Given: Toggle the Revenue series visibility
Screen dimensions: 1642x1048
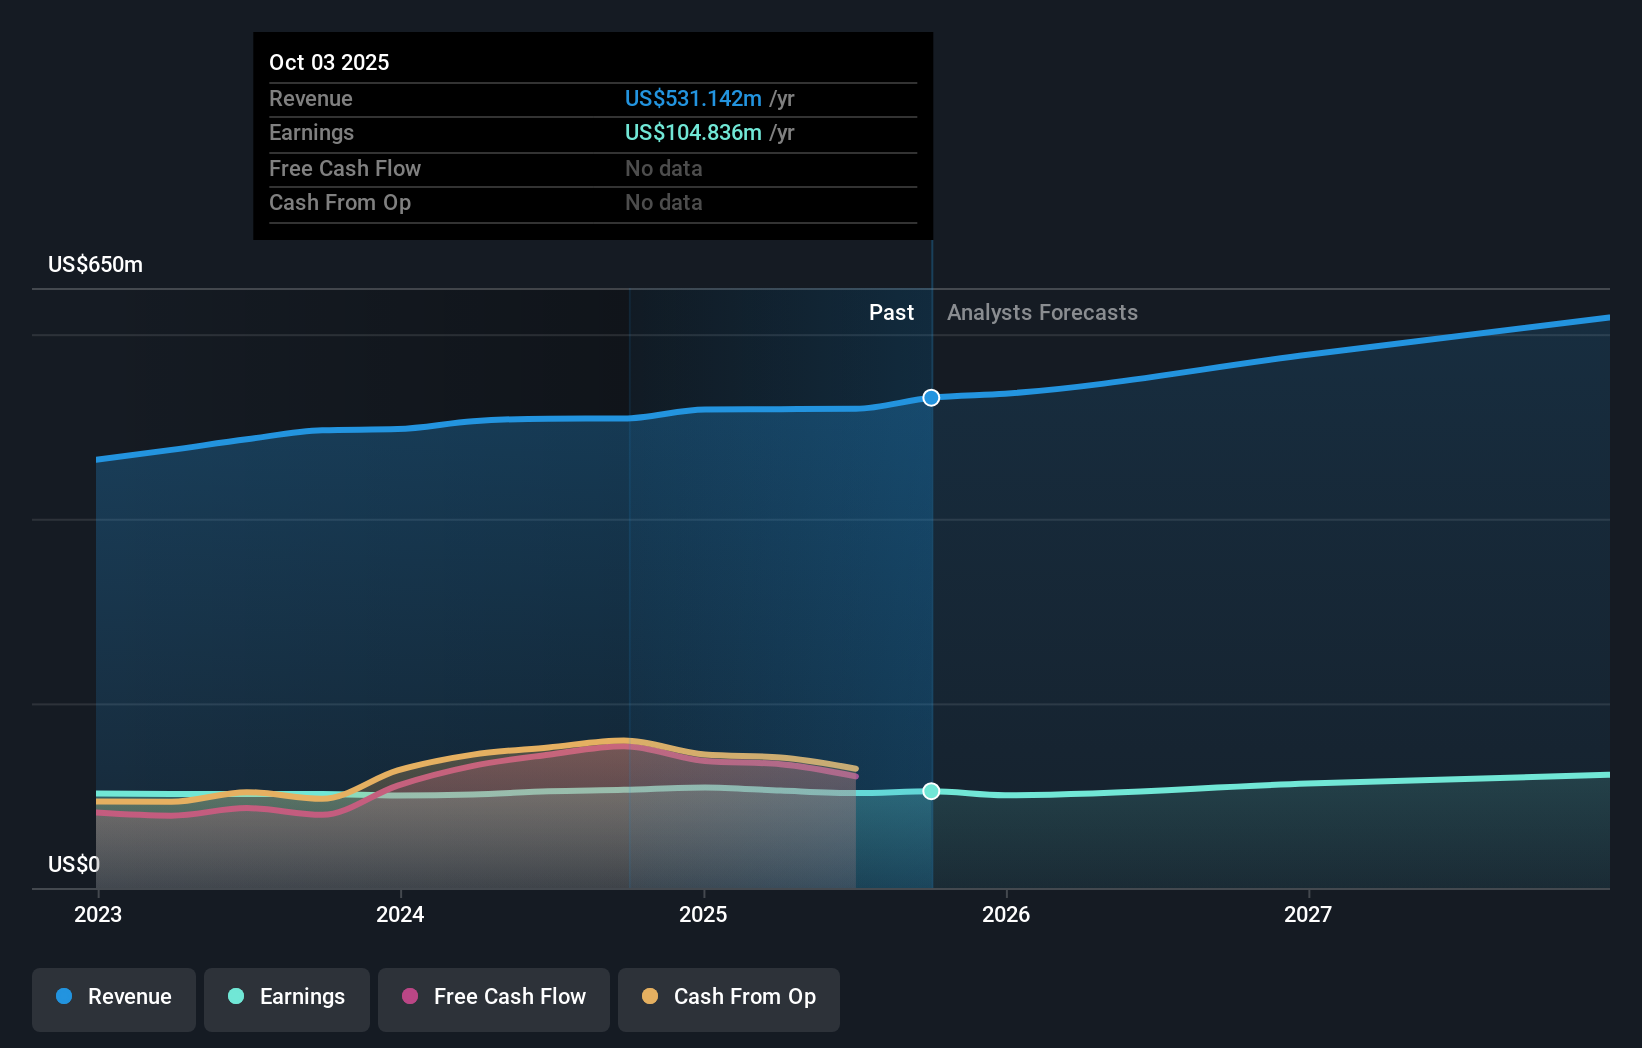Looking at the screenshot, I should (113, 997).
